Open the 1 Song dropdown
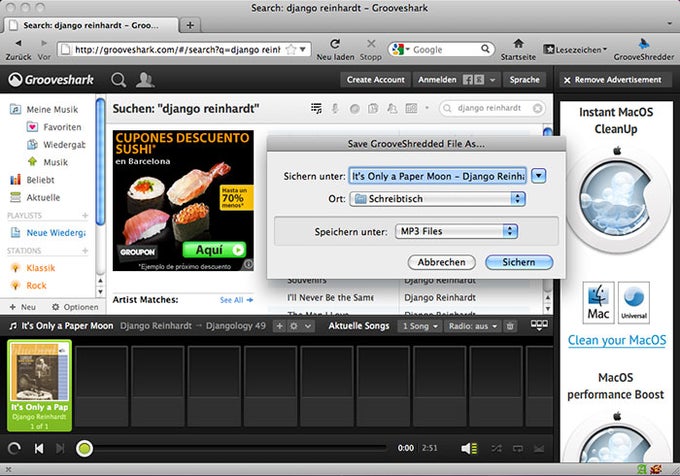The image size is (680, 476). click(x=420, y=326)
